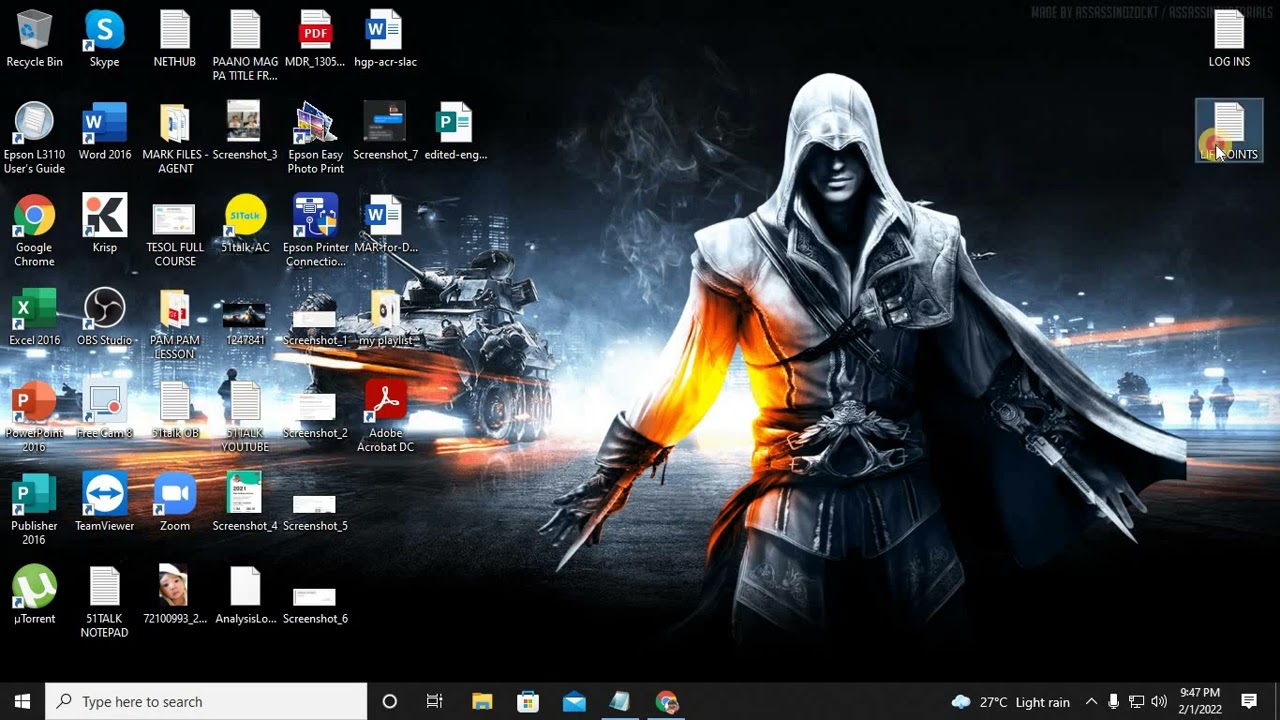Select the Excel 2016 shortcut
The width and height of the screenshot is (1280, 720).
coord(34,318)
